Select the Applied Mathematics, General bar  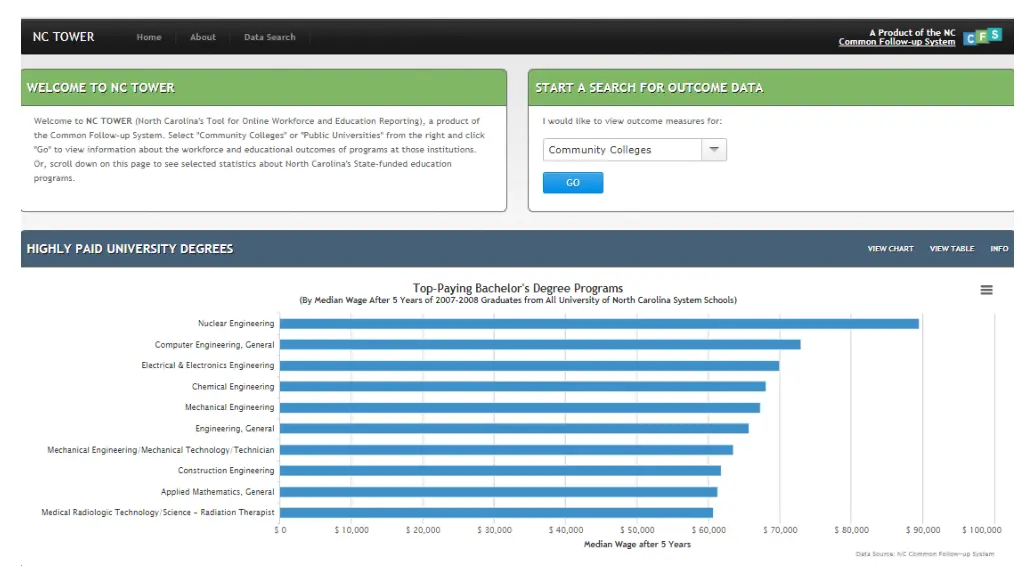pos(498,492)
